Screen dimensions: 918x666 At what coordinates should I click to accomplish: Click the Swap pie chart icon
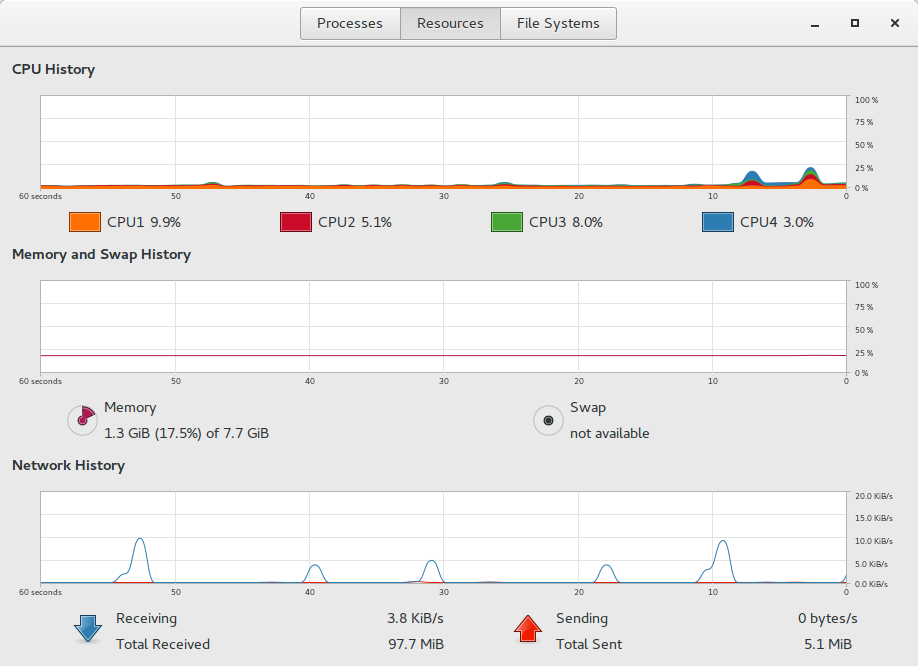[548, 421]
